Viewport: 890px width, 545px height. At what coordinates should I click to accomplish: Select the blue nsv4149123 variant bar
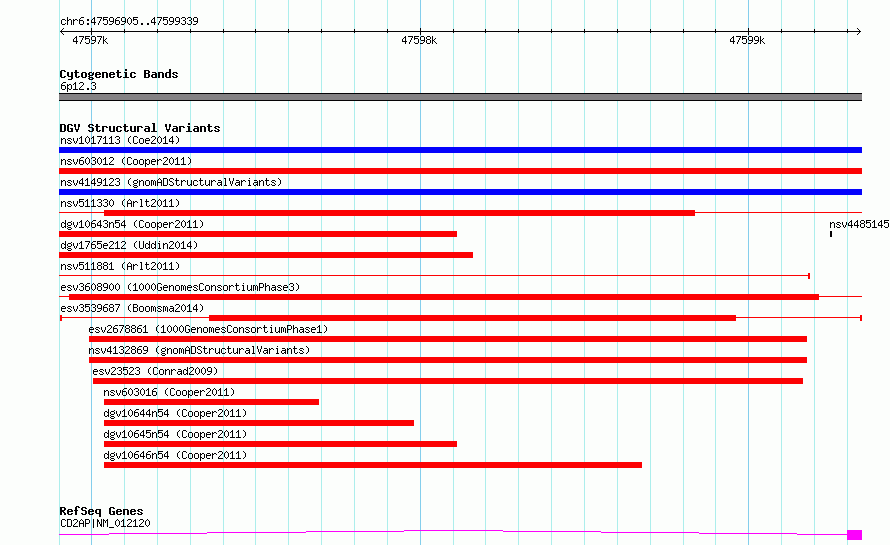click(x=460, y=192)
